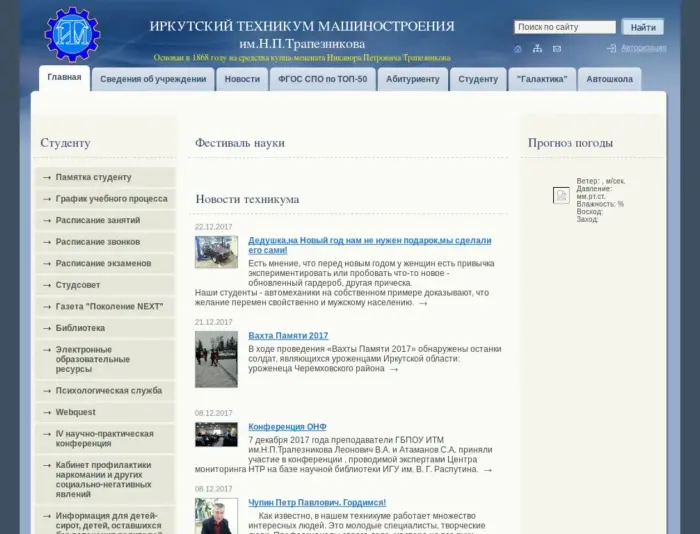This screenshot has height=534, width=700.
Task: Click the envelope mail icon in the header
Action: pos(557,48)
